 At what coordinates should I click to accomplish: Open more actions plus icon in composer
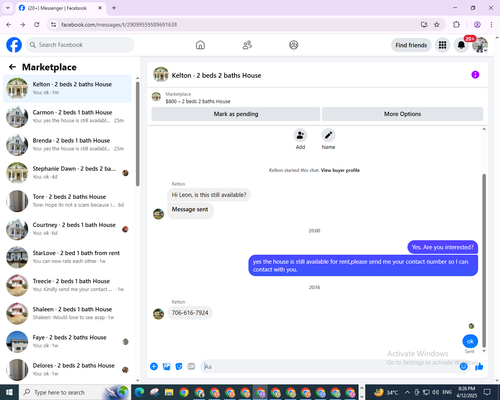coord(154,367)
